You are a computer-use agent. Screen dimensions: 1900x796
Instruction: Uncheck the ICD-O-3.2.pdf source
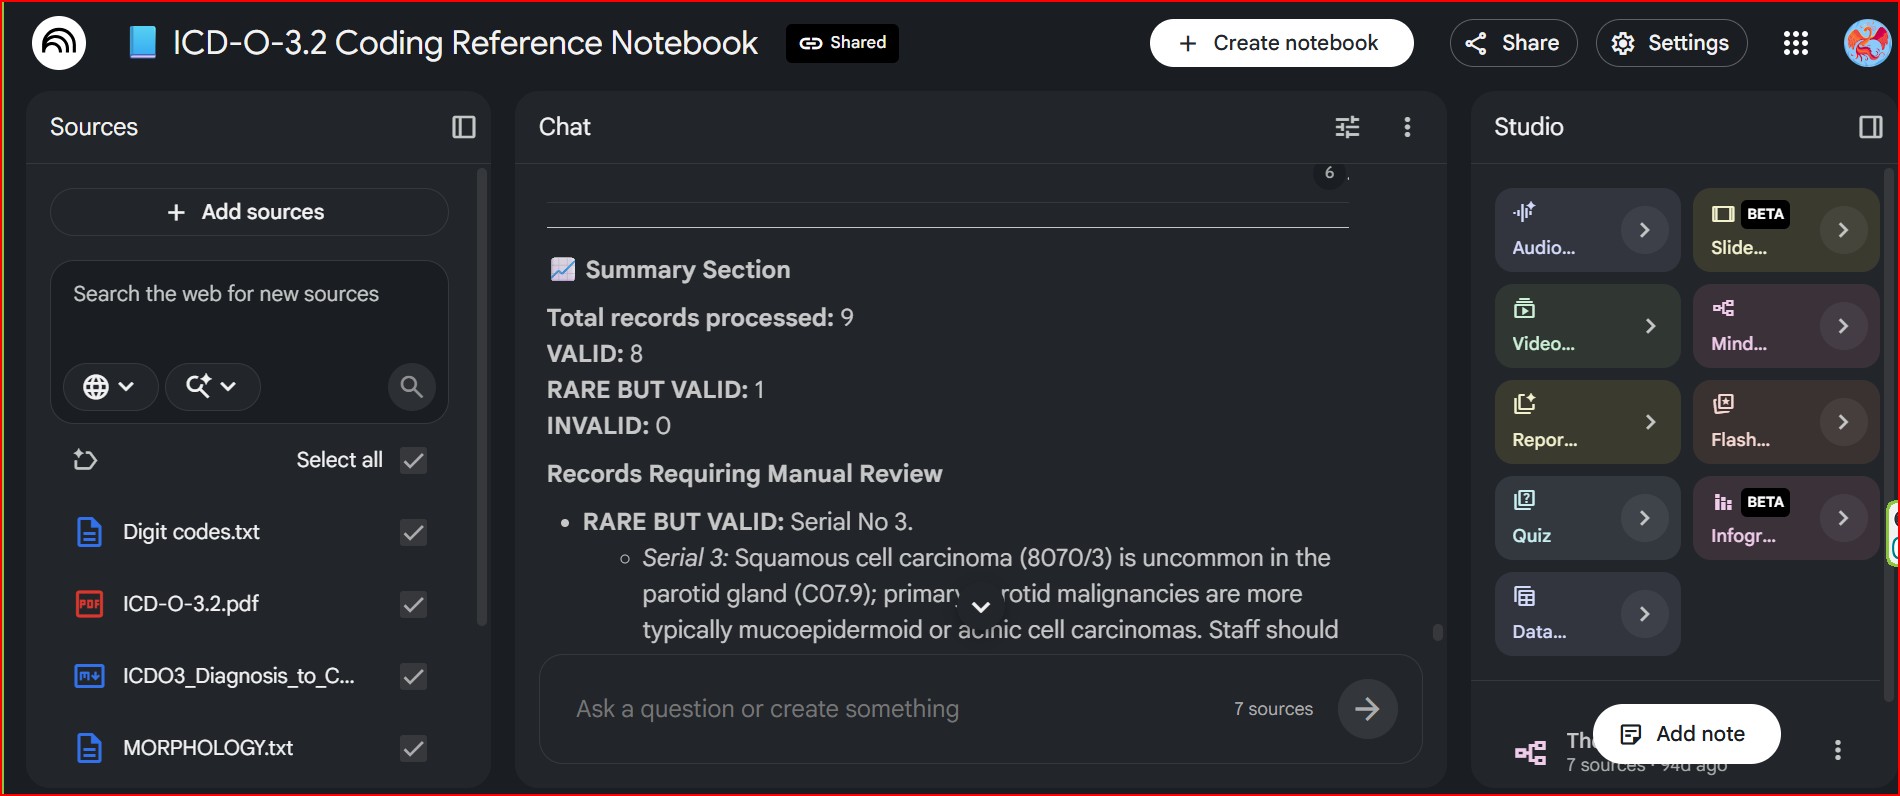click(413, 604)
